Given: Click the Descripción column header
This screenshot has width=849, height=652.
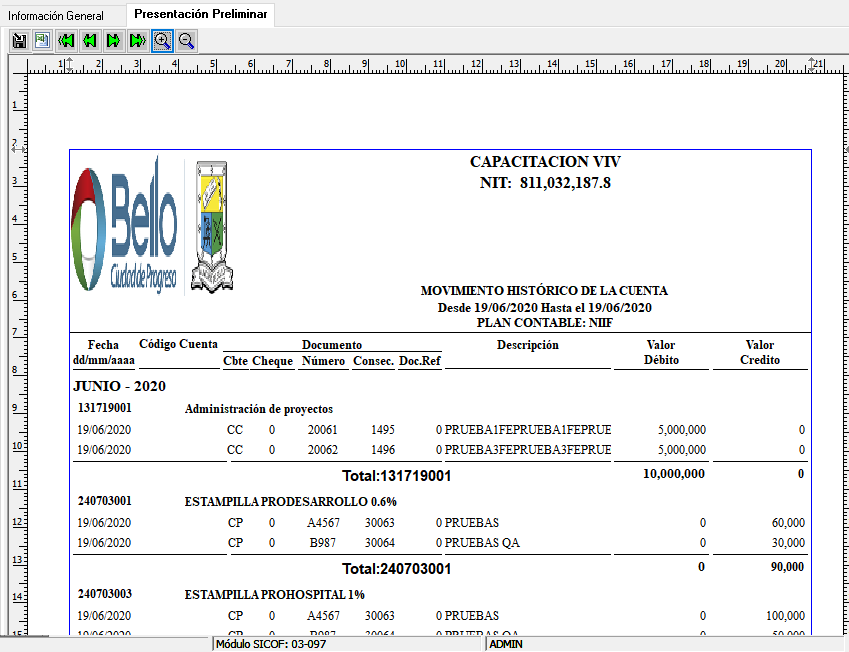Looking at the screenshot, I should click(x=527, y=345).
